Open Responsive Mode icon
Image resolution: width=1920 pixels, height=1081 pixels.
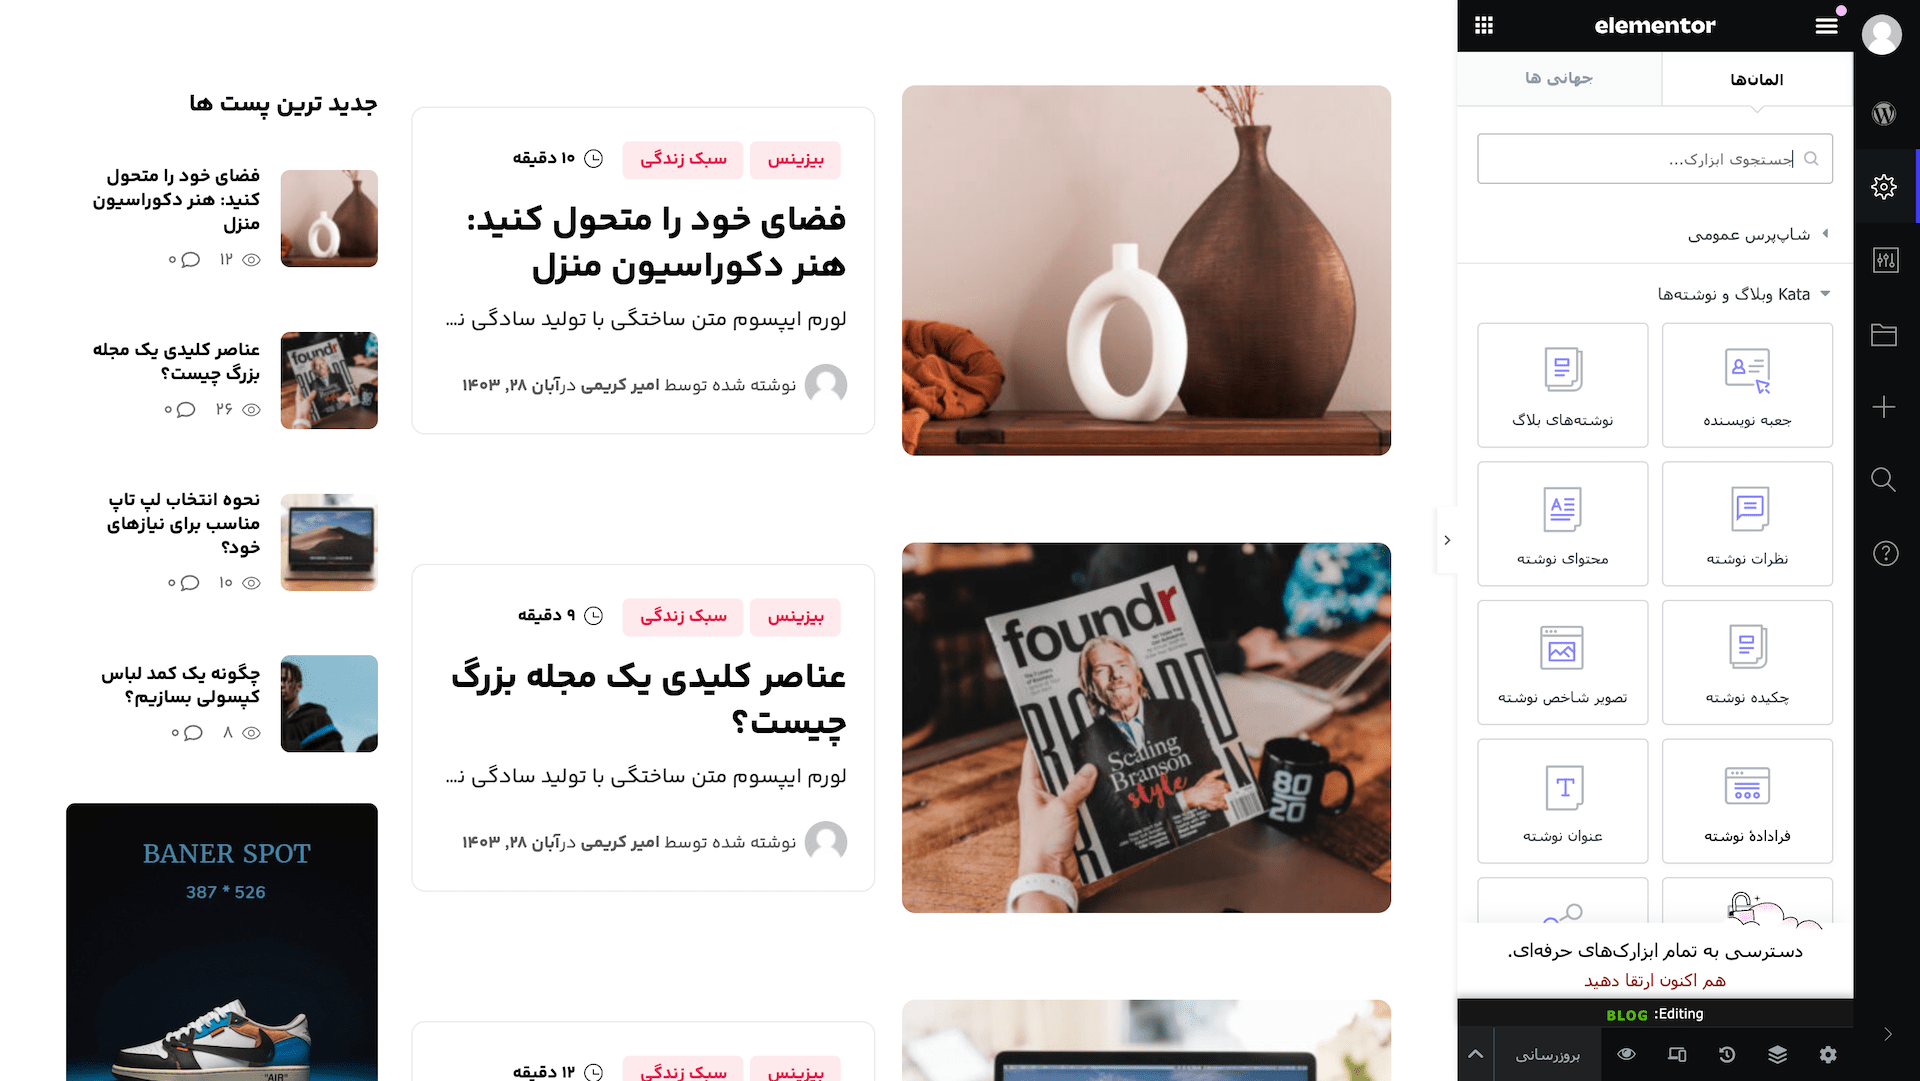pos(1677,1054)
